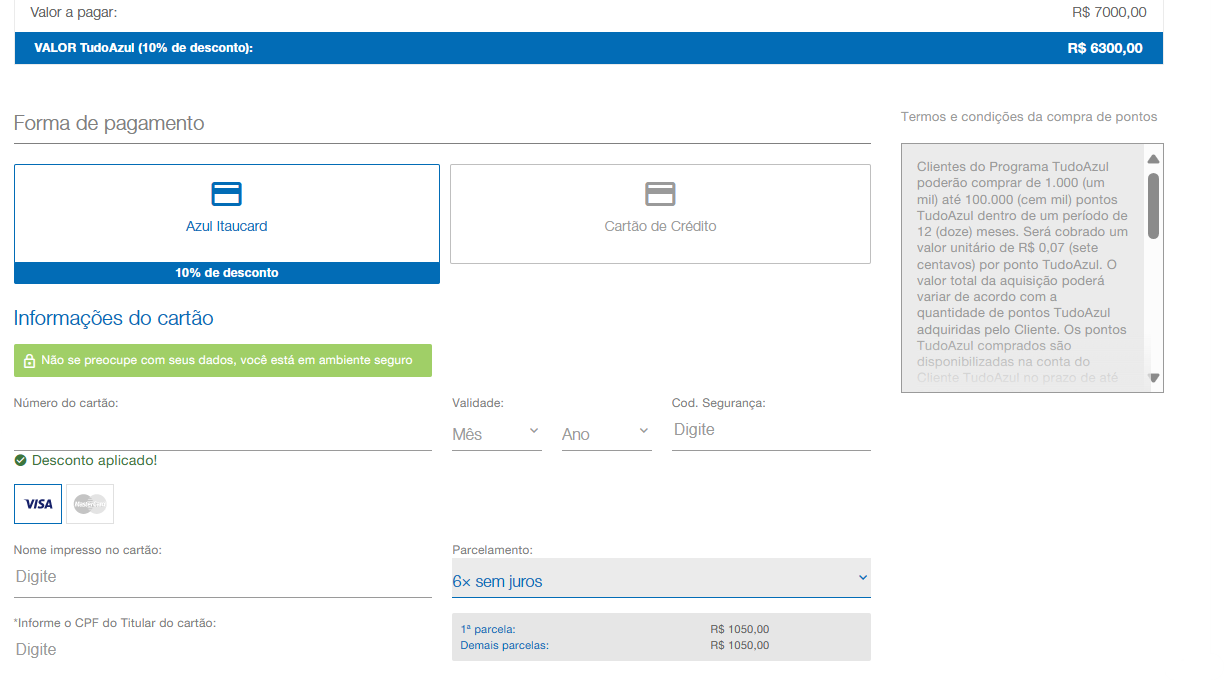
Task: Click the terms and conditions scrollbar thumb
Action: point(1153,206)
